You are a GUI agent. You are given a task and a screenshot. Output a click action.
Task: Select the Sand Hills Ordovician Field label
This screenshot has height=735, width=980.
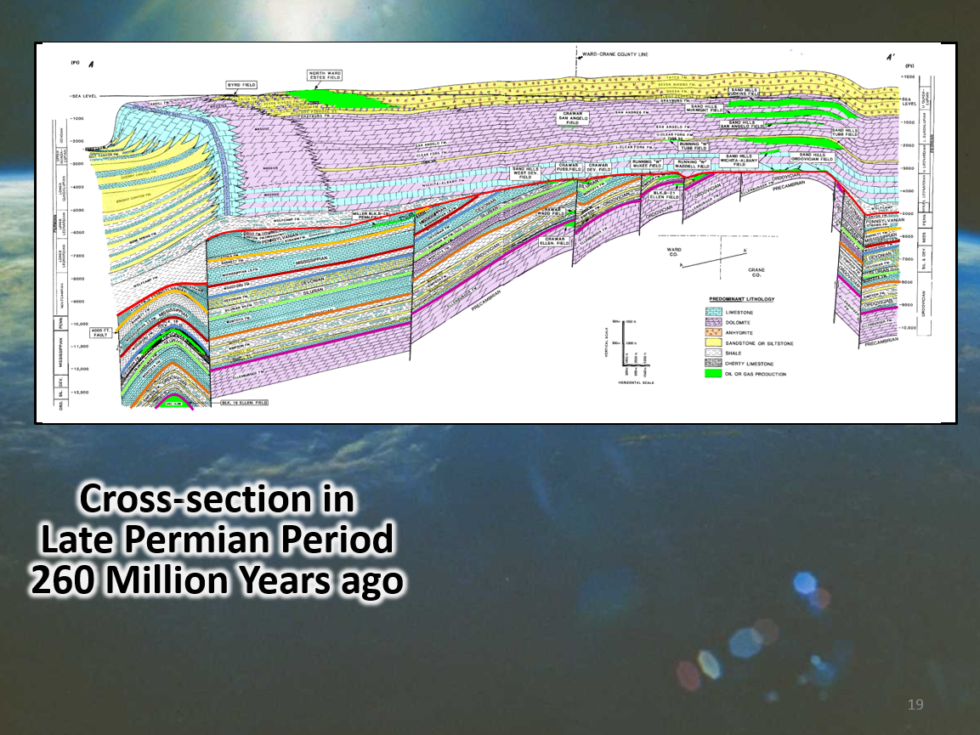click(x=811, y=157)
